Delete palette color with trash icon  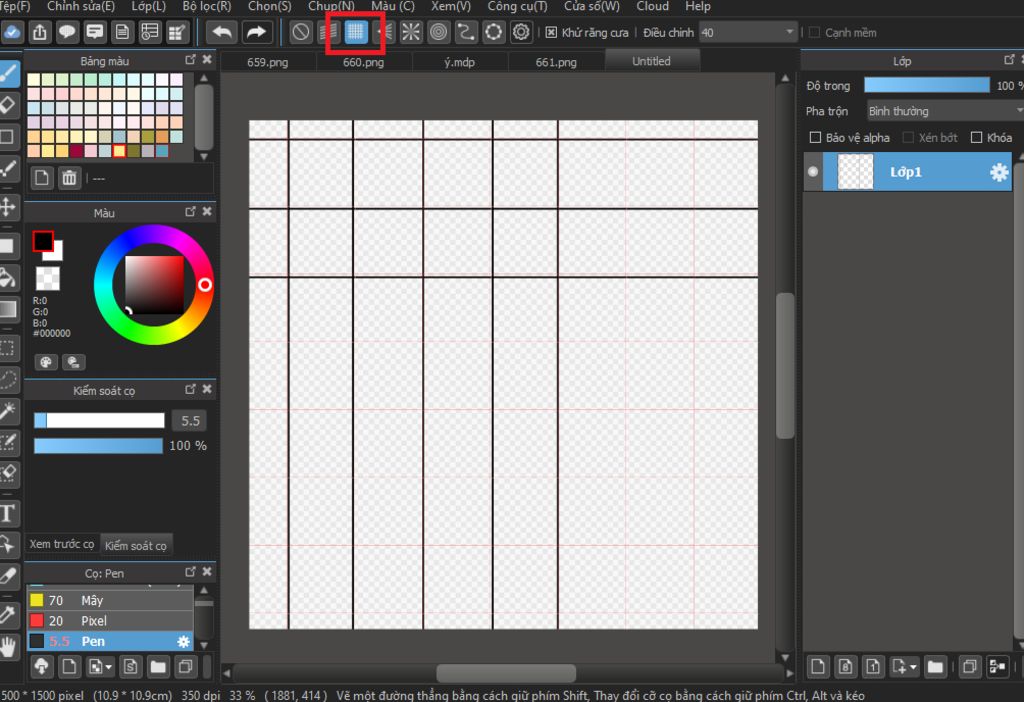pos(69,178)
